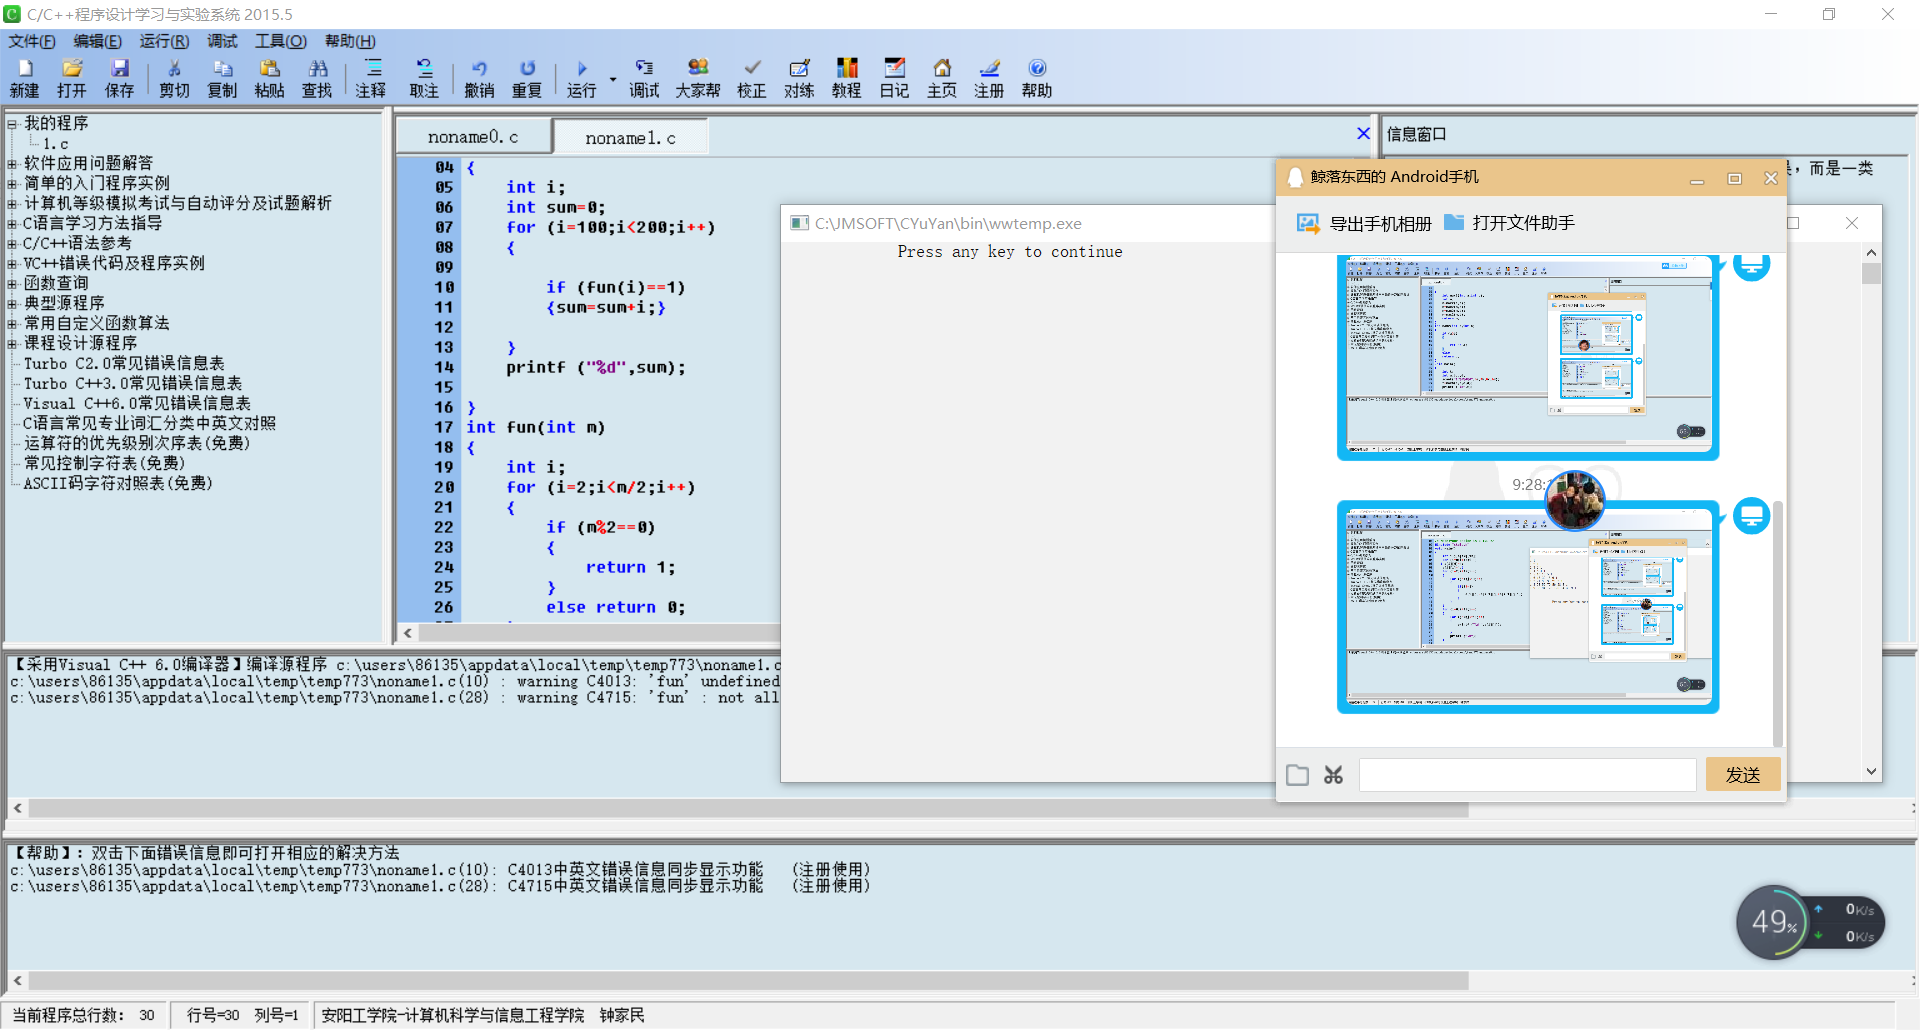
Task: Open the 工具(O) menu
Action: tap(280, 41)
